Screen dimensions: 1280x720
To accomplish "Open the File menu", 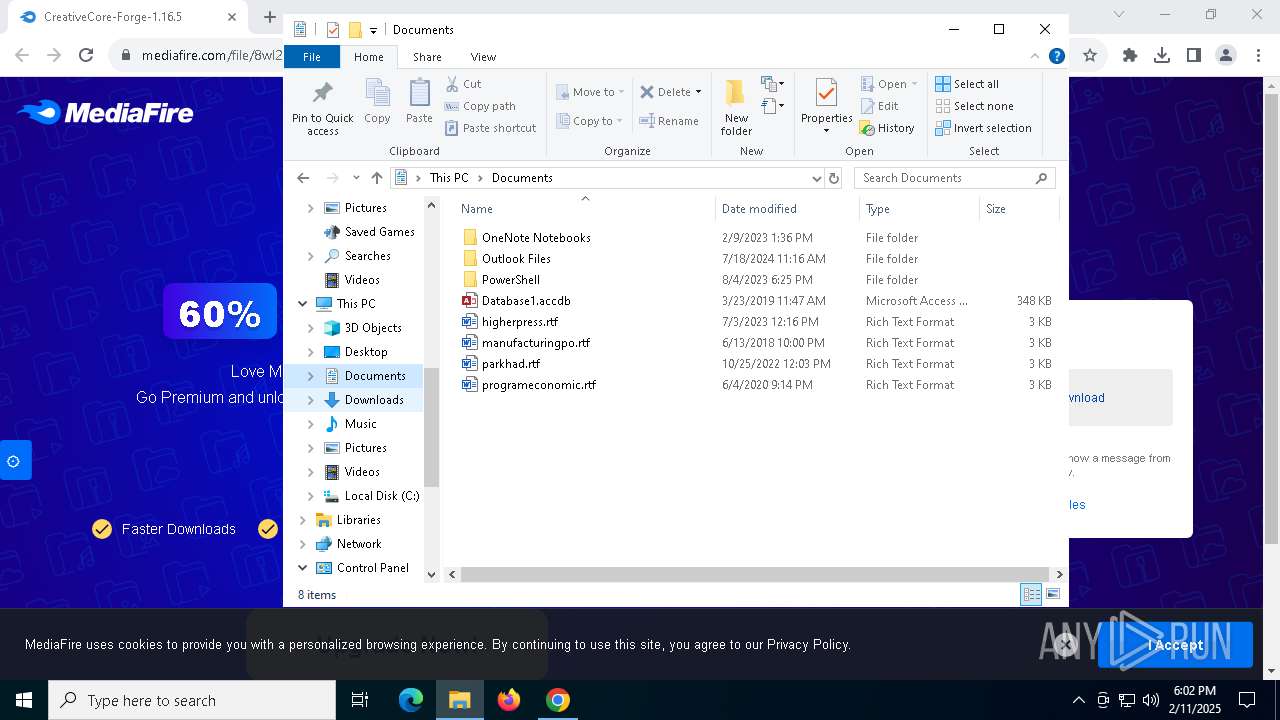I will (x=311, y=57).
